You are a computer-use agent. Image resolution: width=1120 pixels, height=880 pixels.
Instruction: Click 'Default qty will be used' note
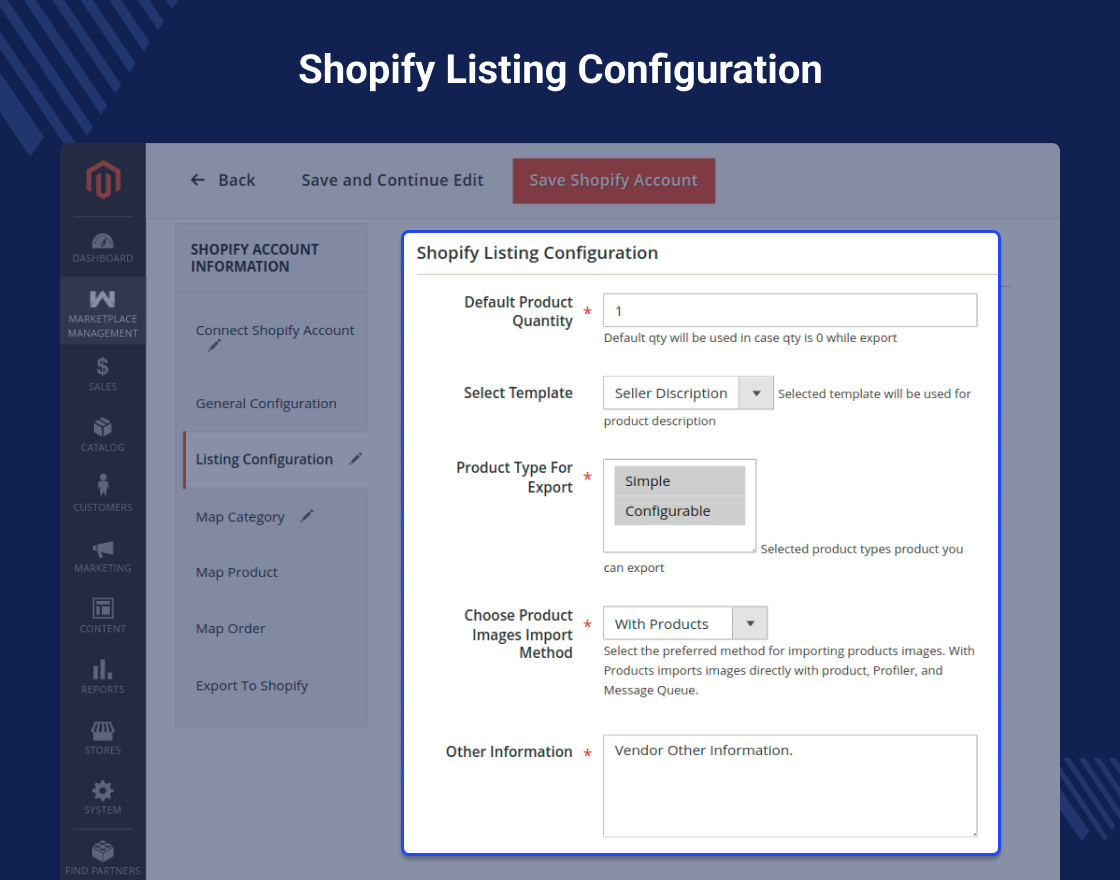click(750, 338)
